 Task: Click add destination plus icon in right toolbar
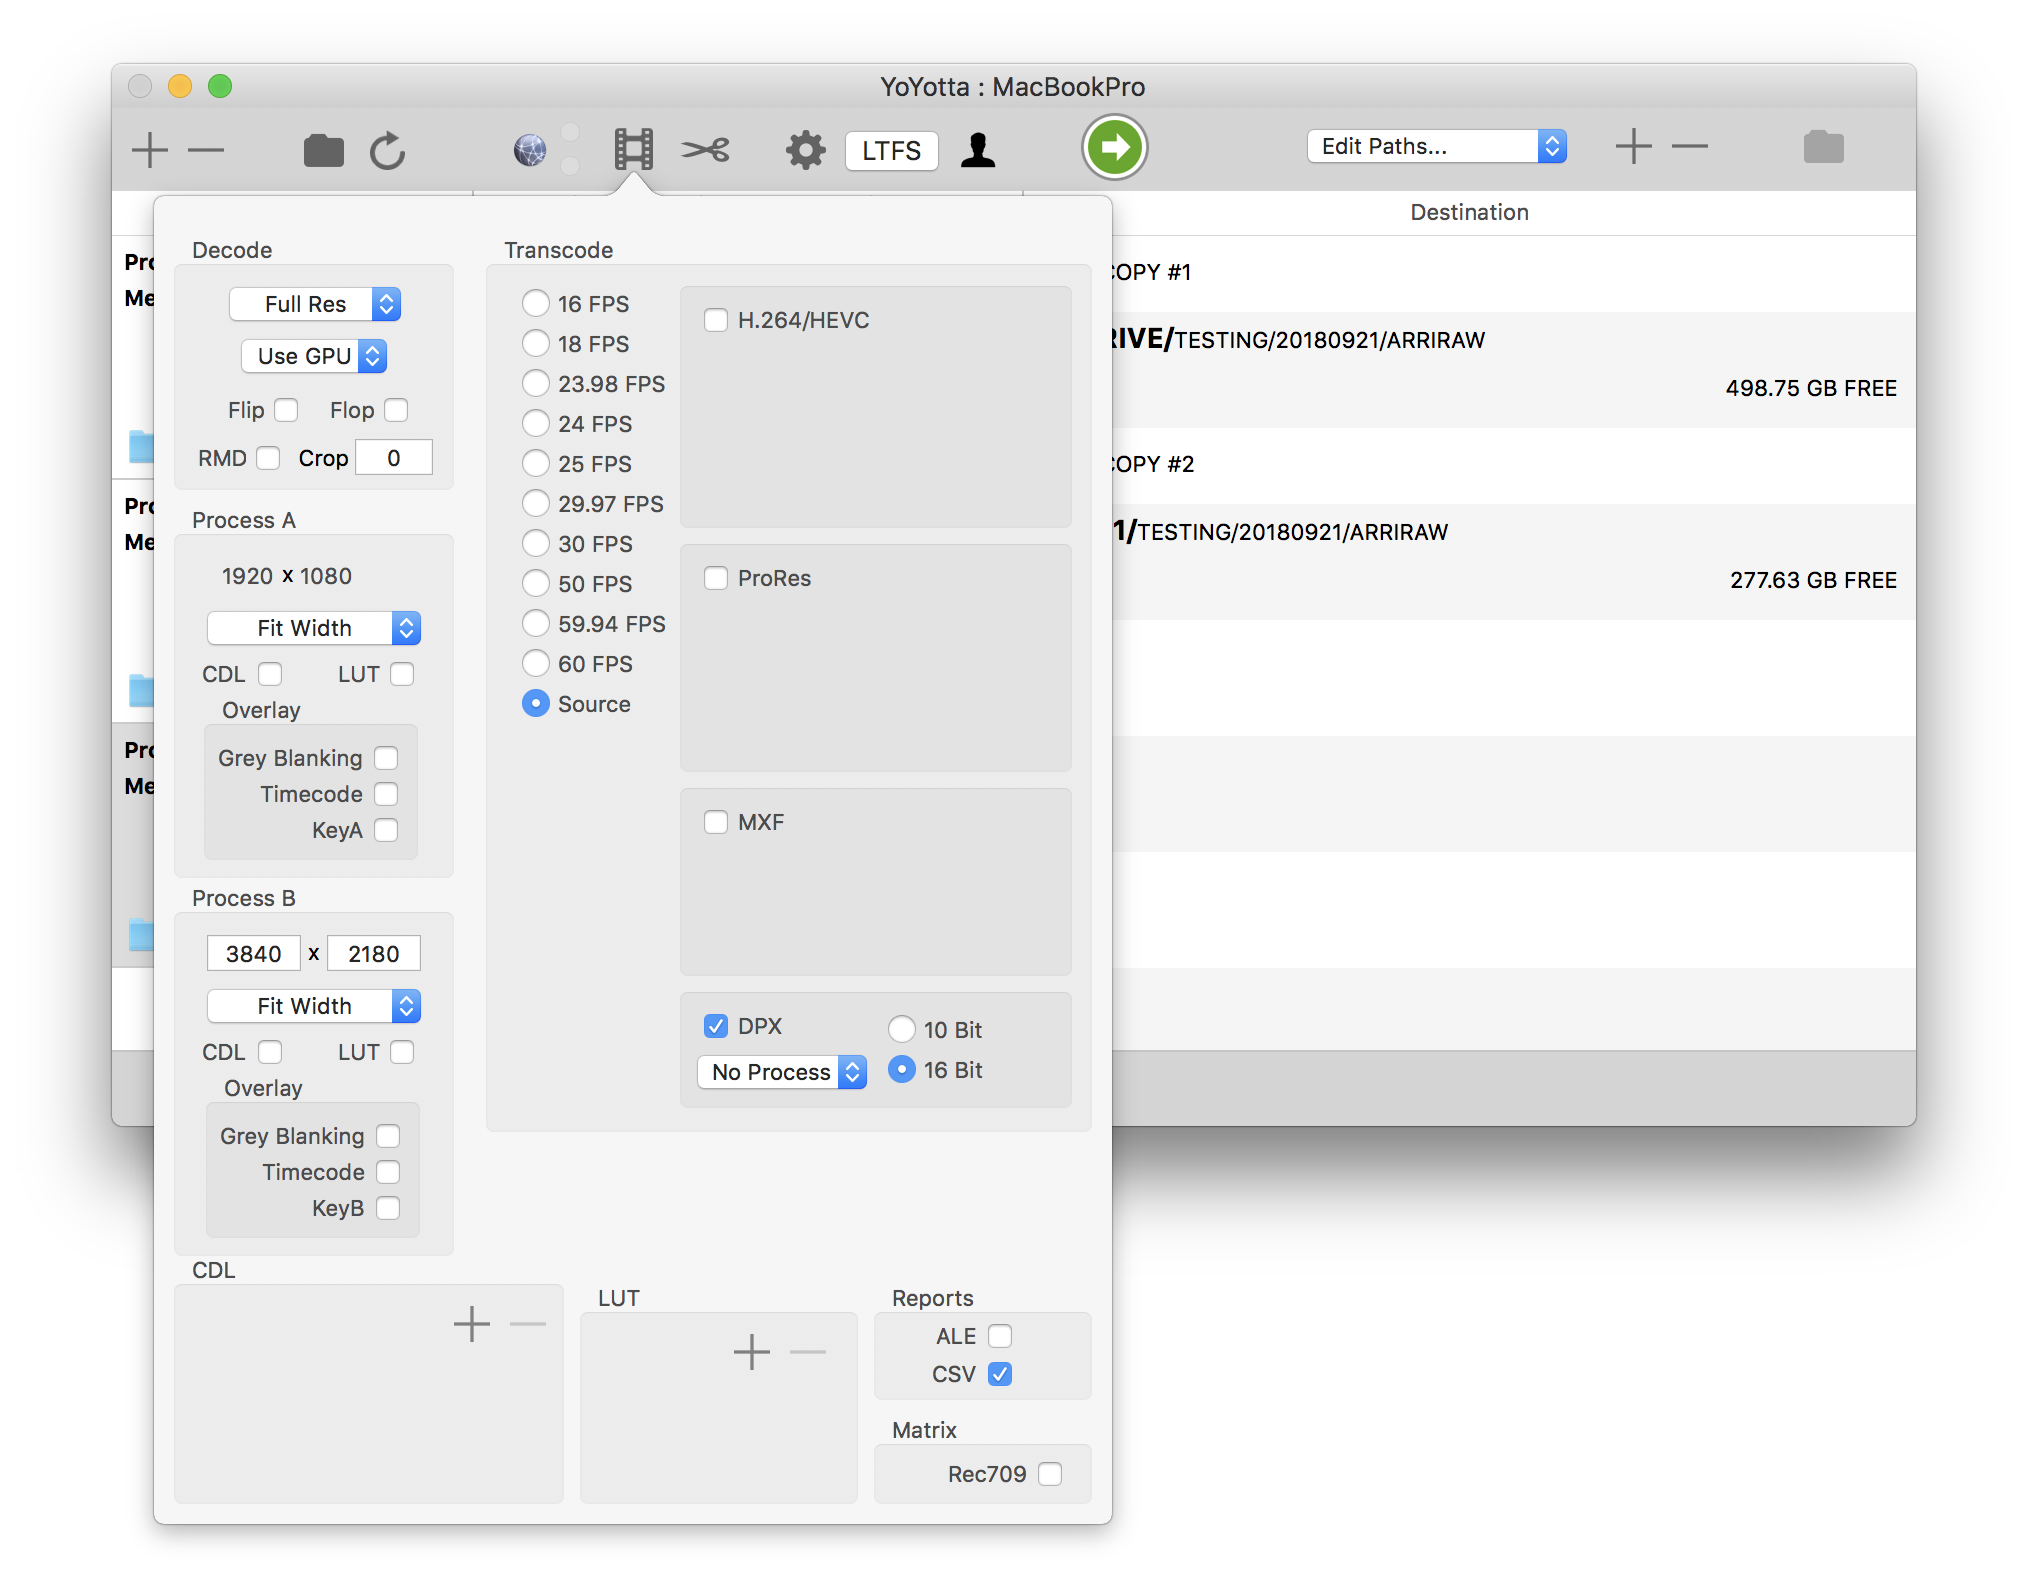coord(1634,146)
